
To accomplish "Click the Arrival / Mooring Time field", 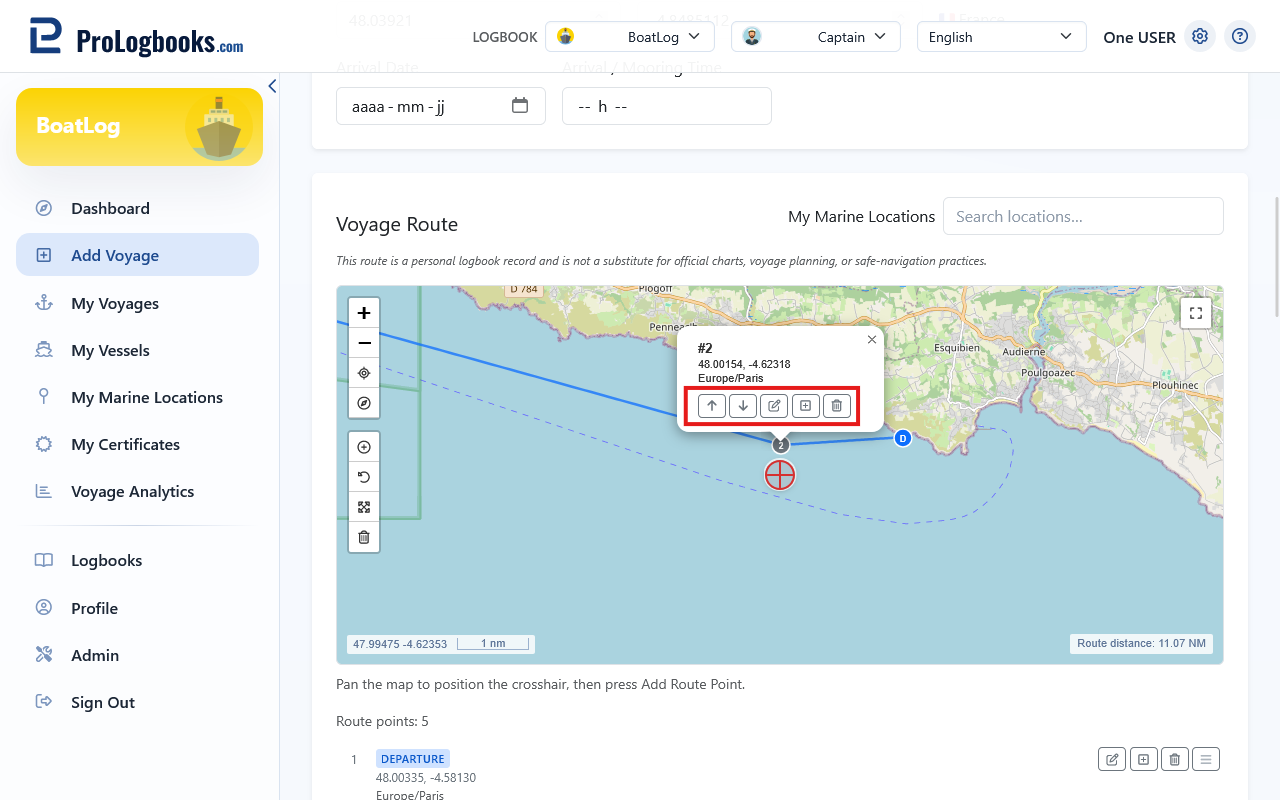I will tap(667, 106).
